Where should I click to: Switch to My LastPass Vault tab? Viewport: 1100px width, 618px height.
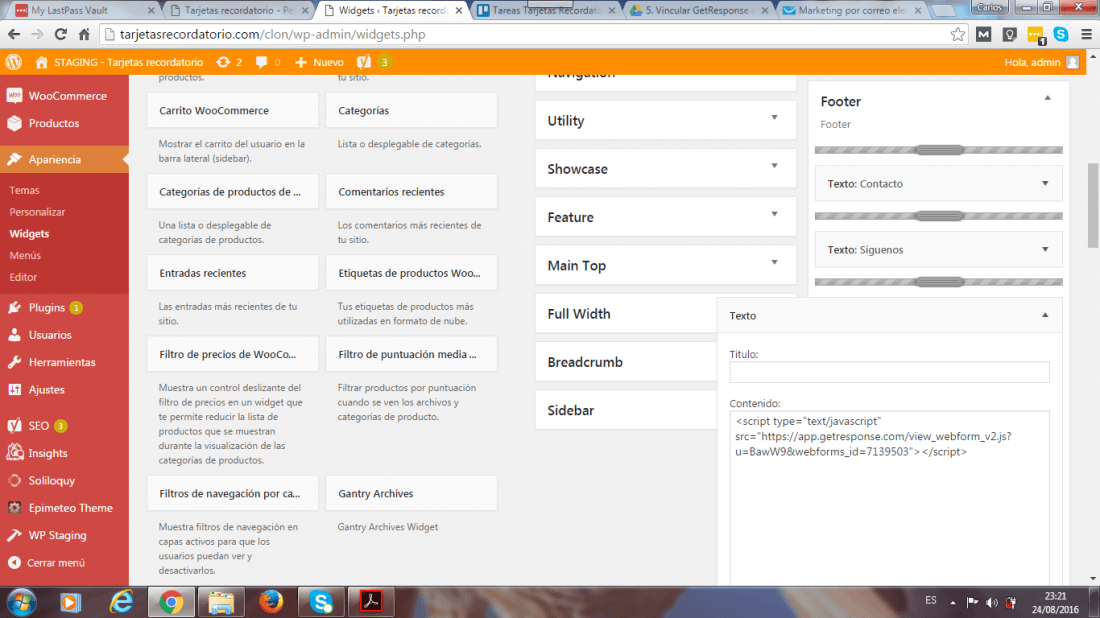pyautogui.click(x=83, y=11)
